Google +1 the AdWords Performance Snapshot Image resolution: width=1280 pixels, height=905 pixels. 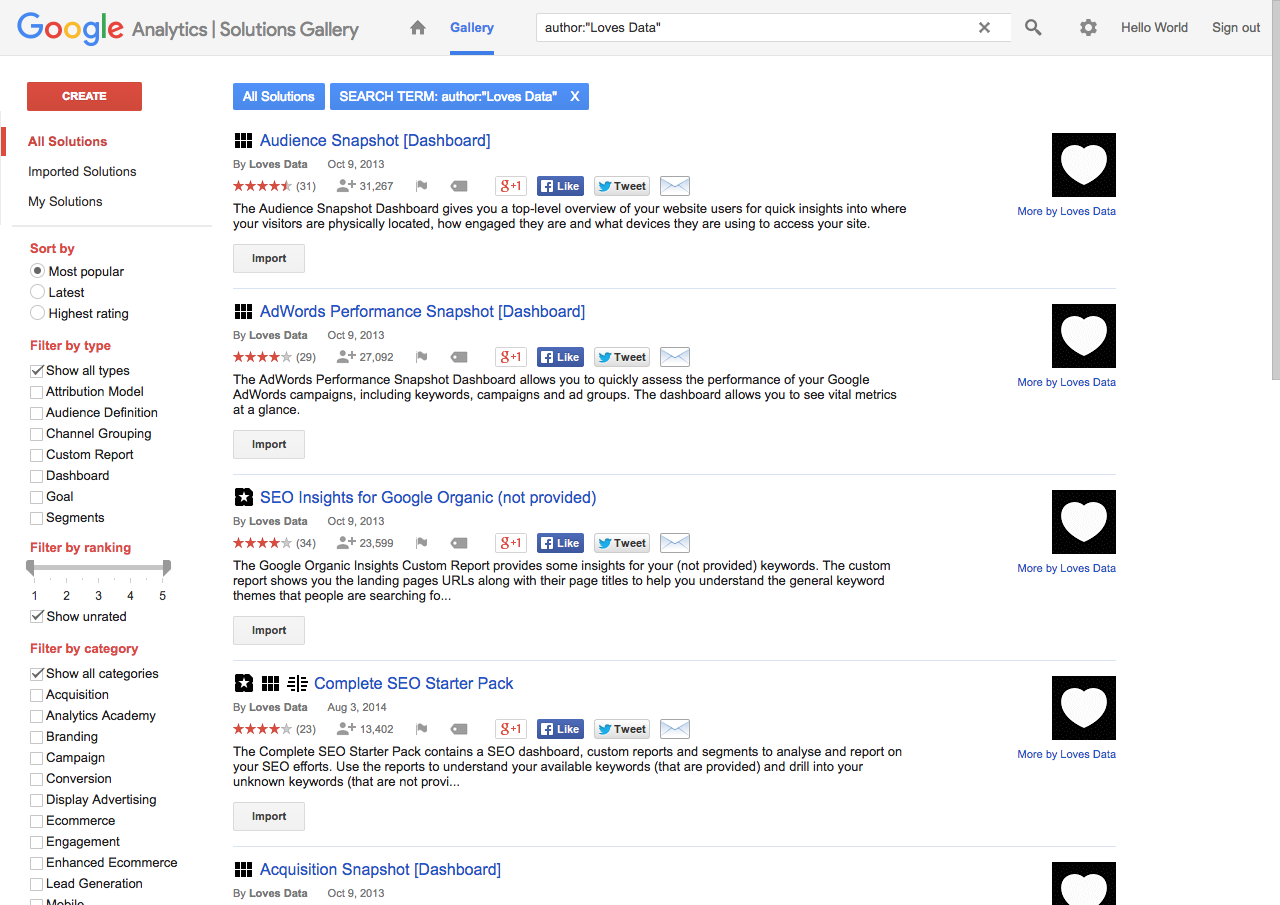511,357
